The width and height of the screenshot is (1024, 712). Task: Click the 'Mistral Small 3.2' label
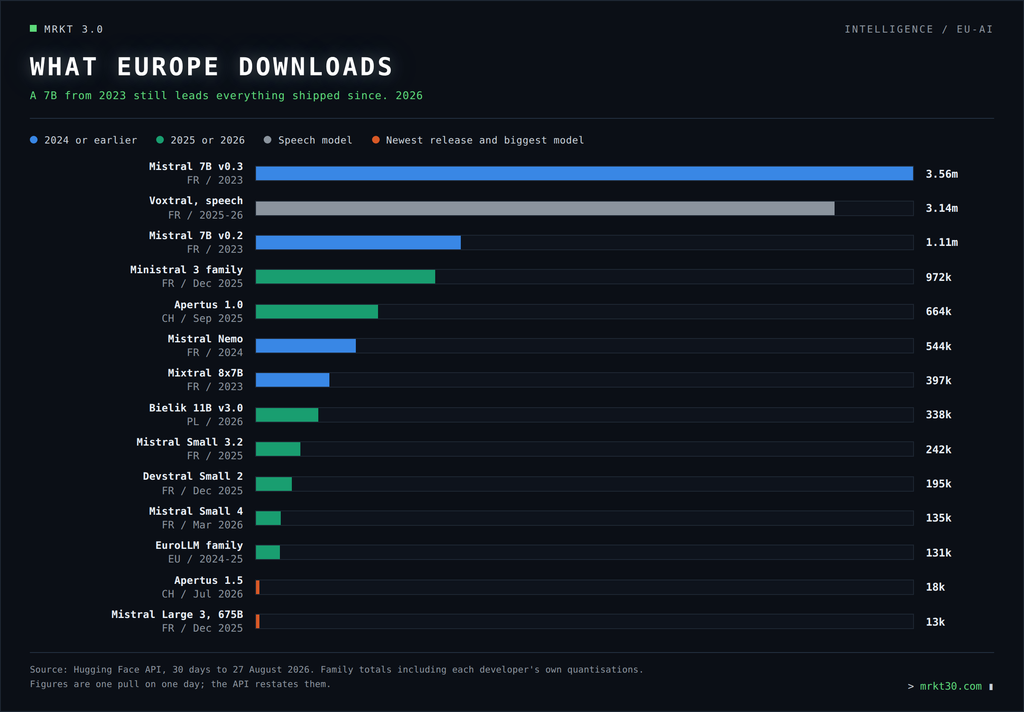click(x=189, y=442)
